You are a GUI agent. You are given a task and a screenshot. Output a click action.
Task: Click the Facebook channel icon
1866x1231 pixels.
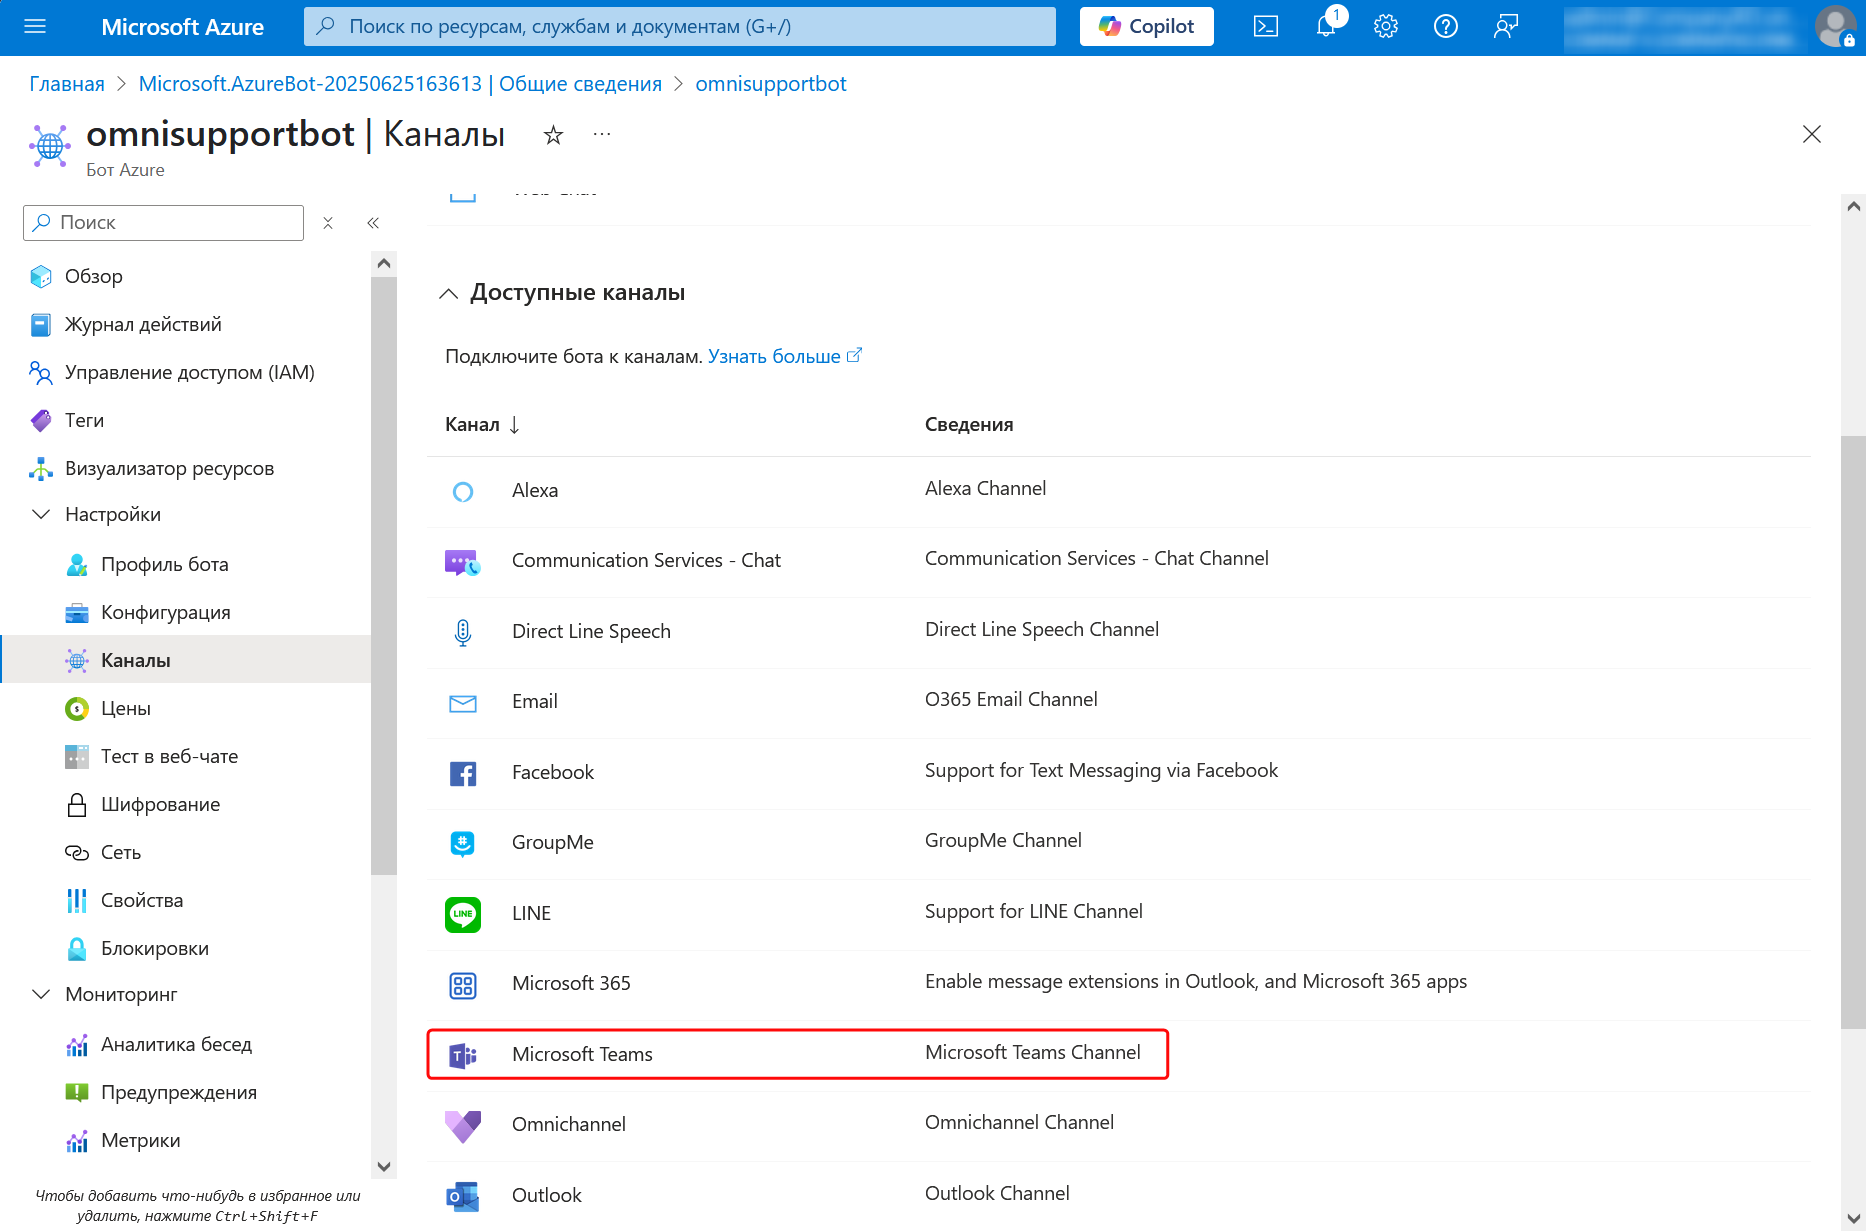(x=463, y=773)
